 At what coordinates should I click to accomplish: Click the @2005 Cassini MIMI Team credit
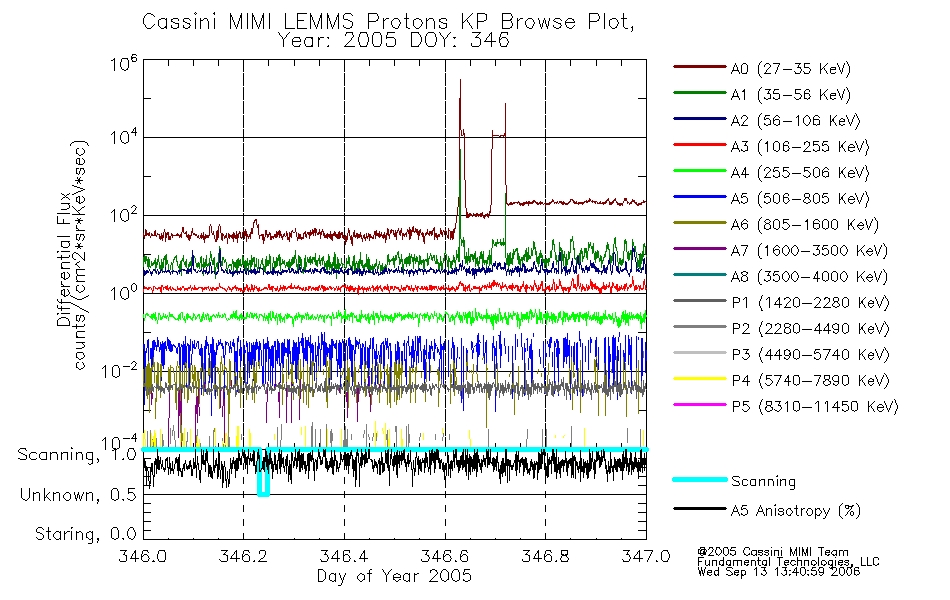coord(773,552)
